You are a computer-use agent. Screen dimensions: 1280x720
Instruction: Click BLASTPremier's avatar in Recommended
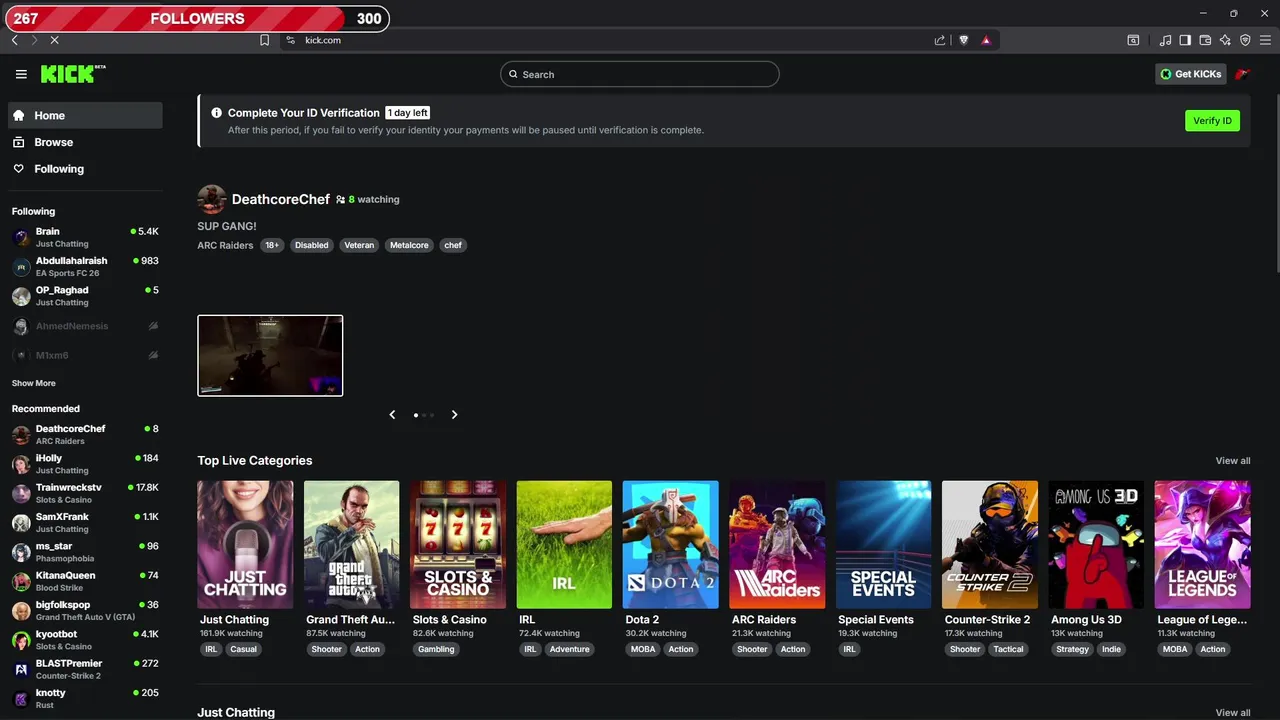pyautogui.click(x=21, y=669)
